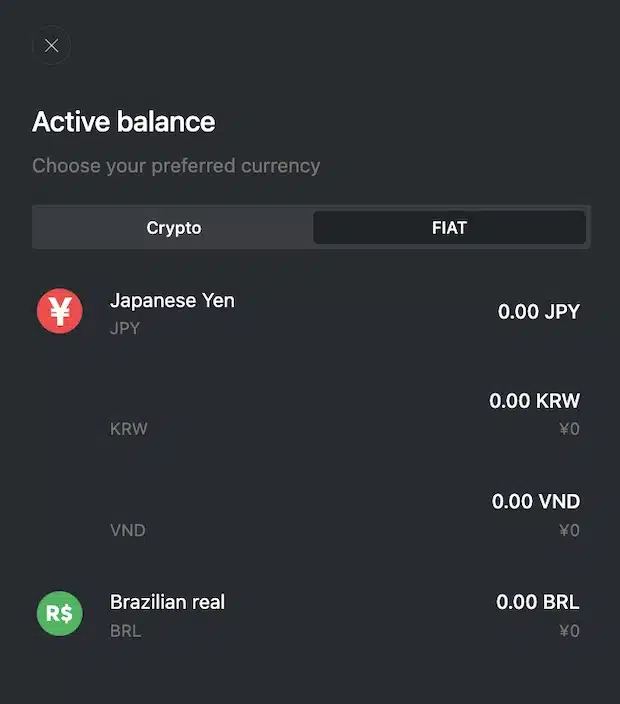Screen dimensions: 620x704
Task: Select the Brazilian real currency name
Action: [x=167, y=602]
